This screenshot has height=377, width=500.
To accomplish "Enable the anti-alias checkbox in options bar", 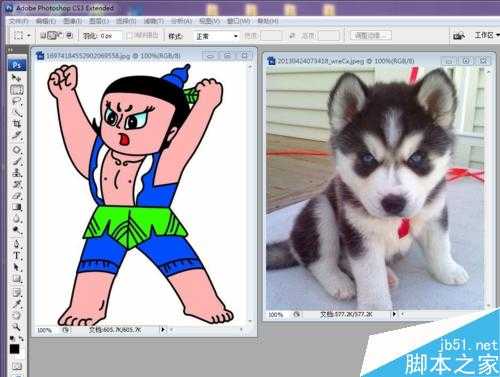I will tap(130, 36).
